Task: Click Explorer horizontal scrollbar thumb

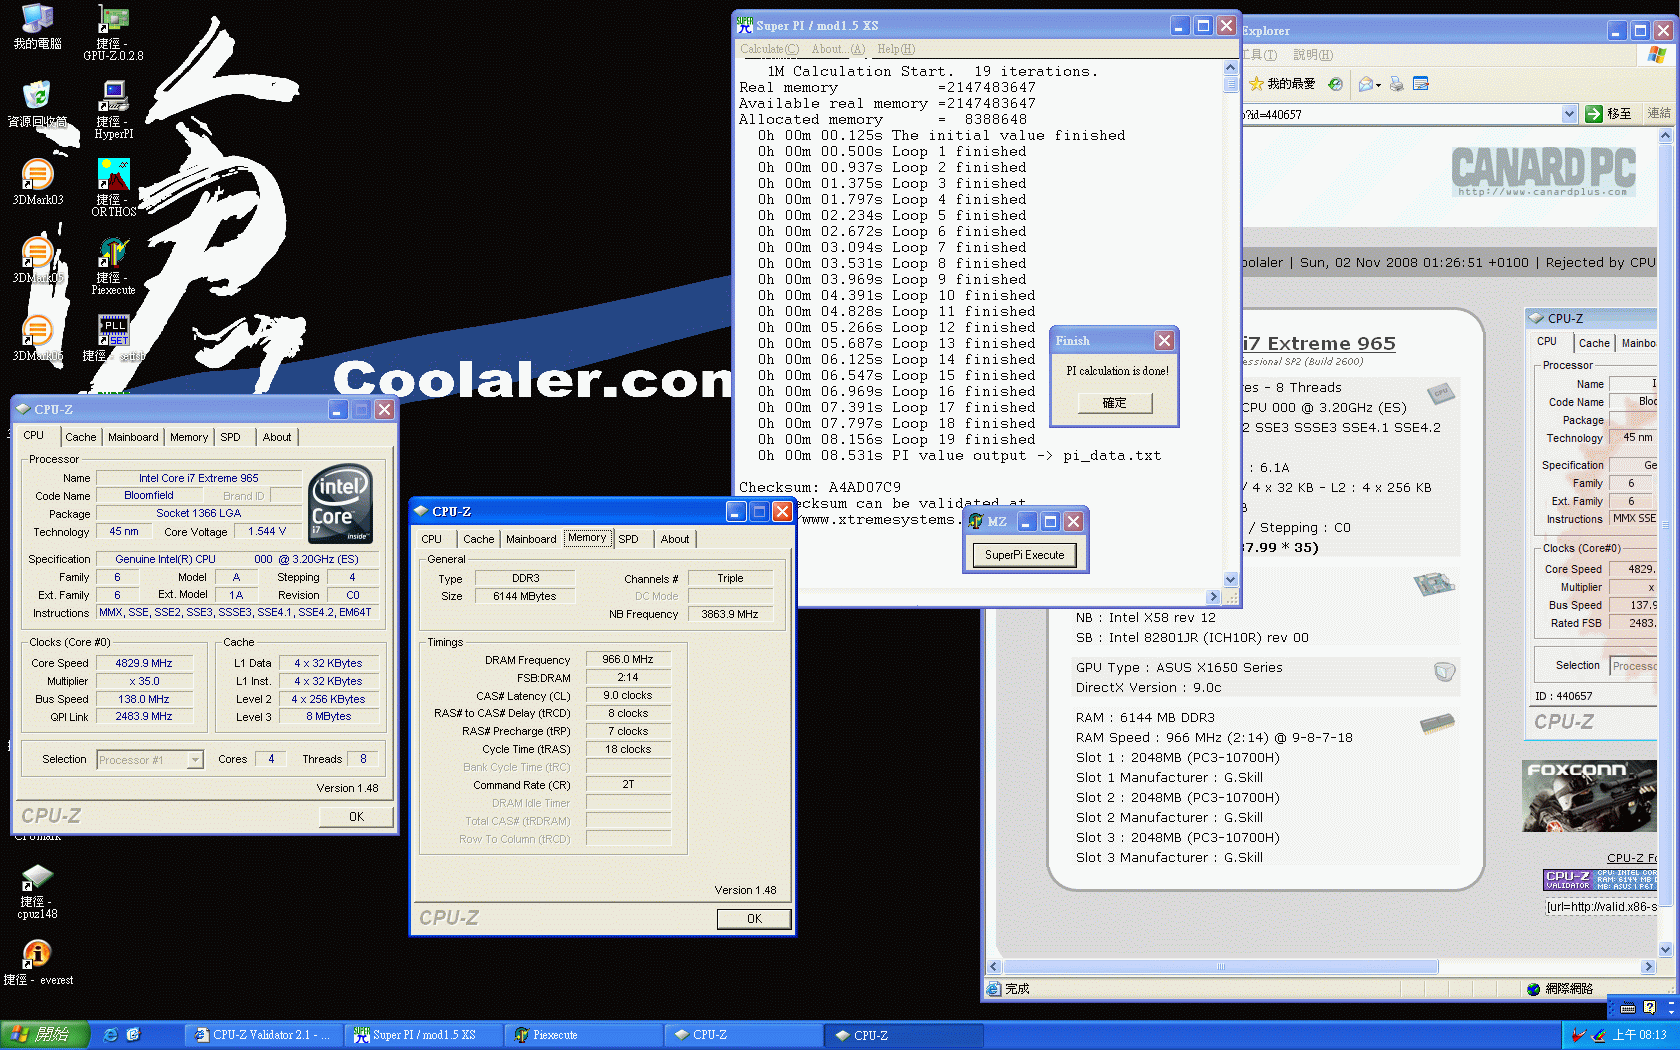Action: pyautogui.click(x=1221, y=967)
